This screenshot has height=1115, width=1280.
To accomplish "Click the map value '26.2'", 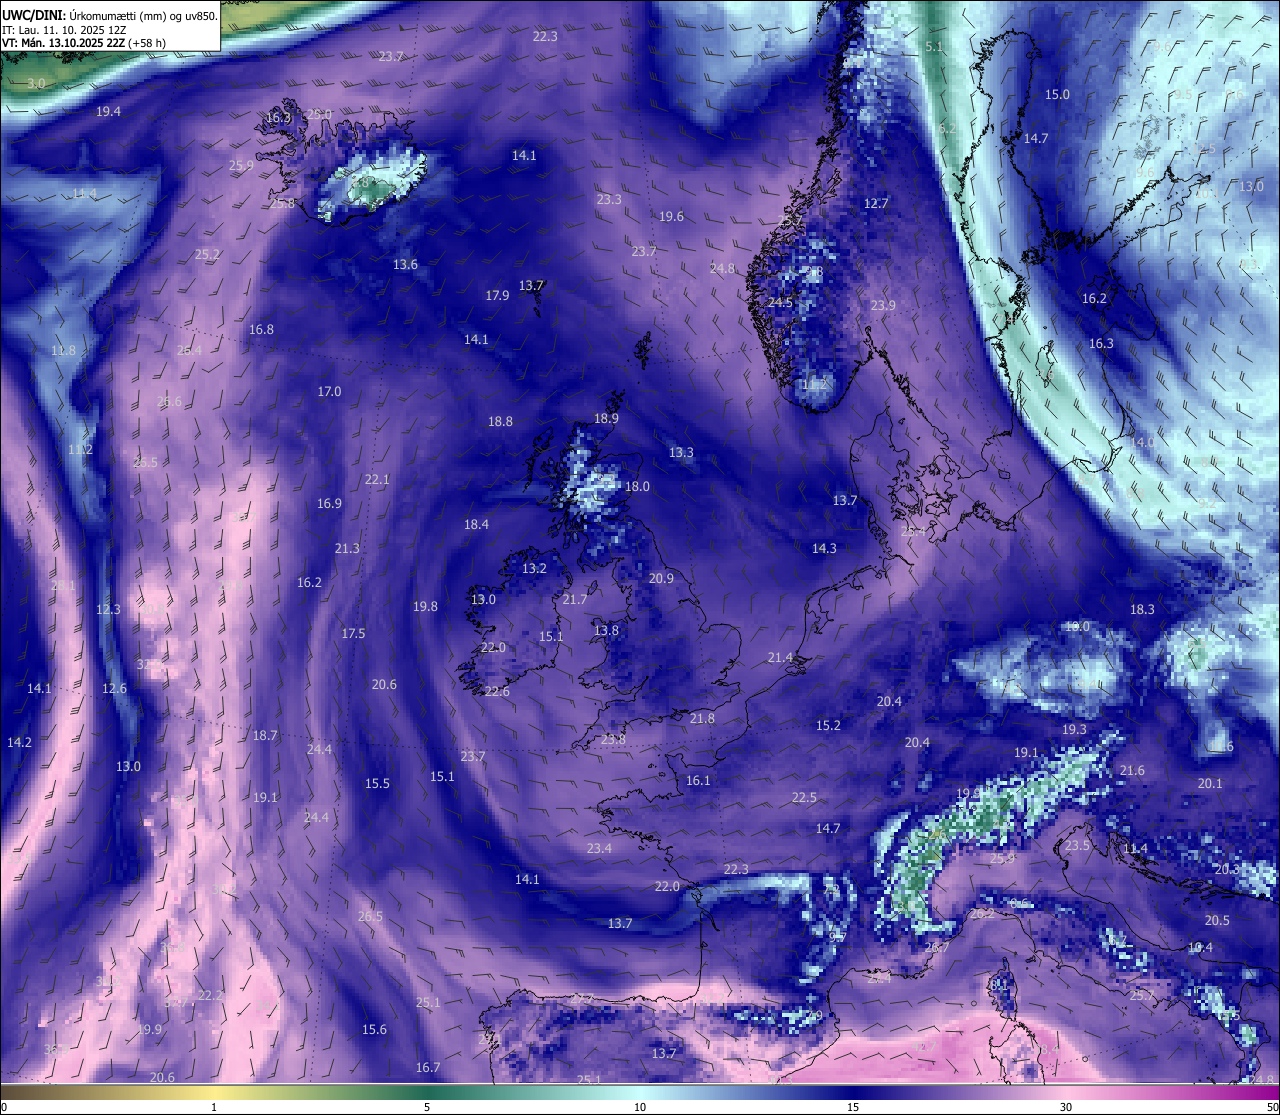I will click(x=982, y=914).
